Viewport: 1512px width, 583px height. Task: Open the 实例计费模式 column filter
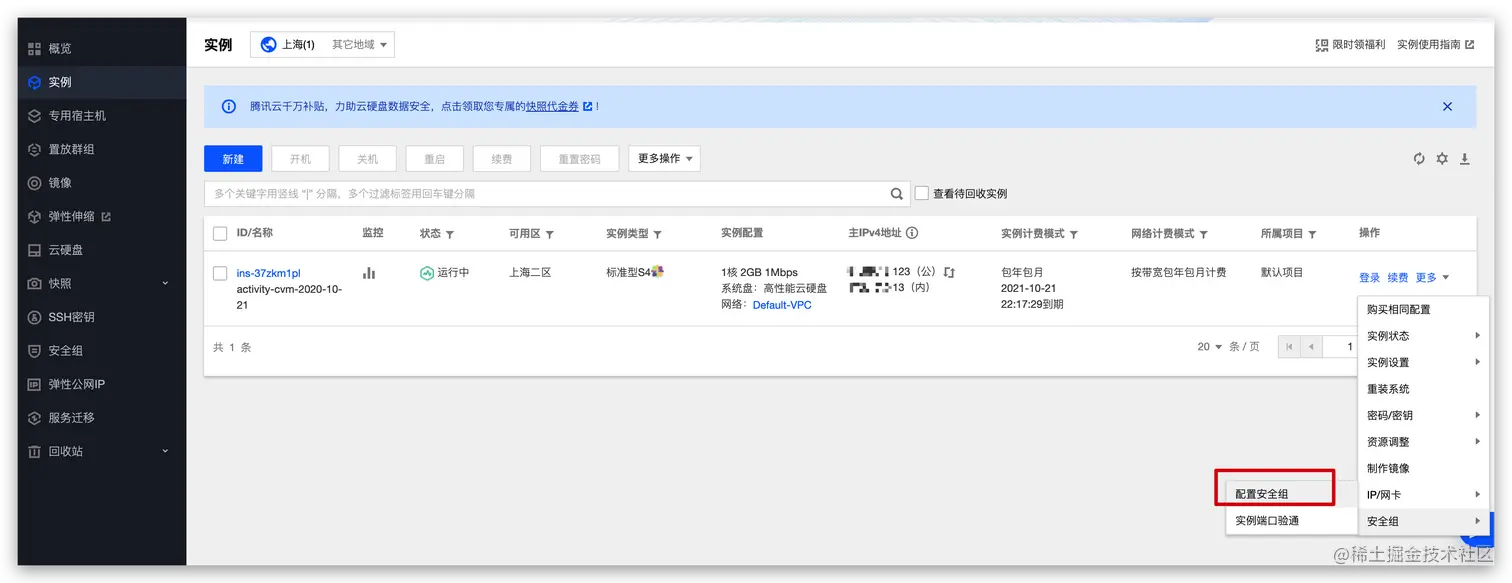tap(1074, 234)
